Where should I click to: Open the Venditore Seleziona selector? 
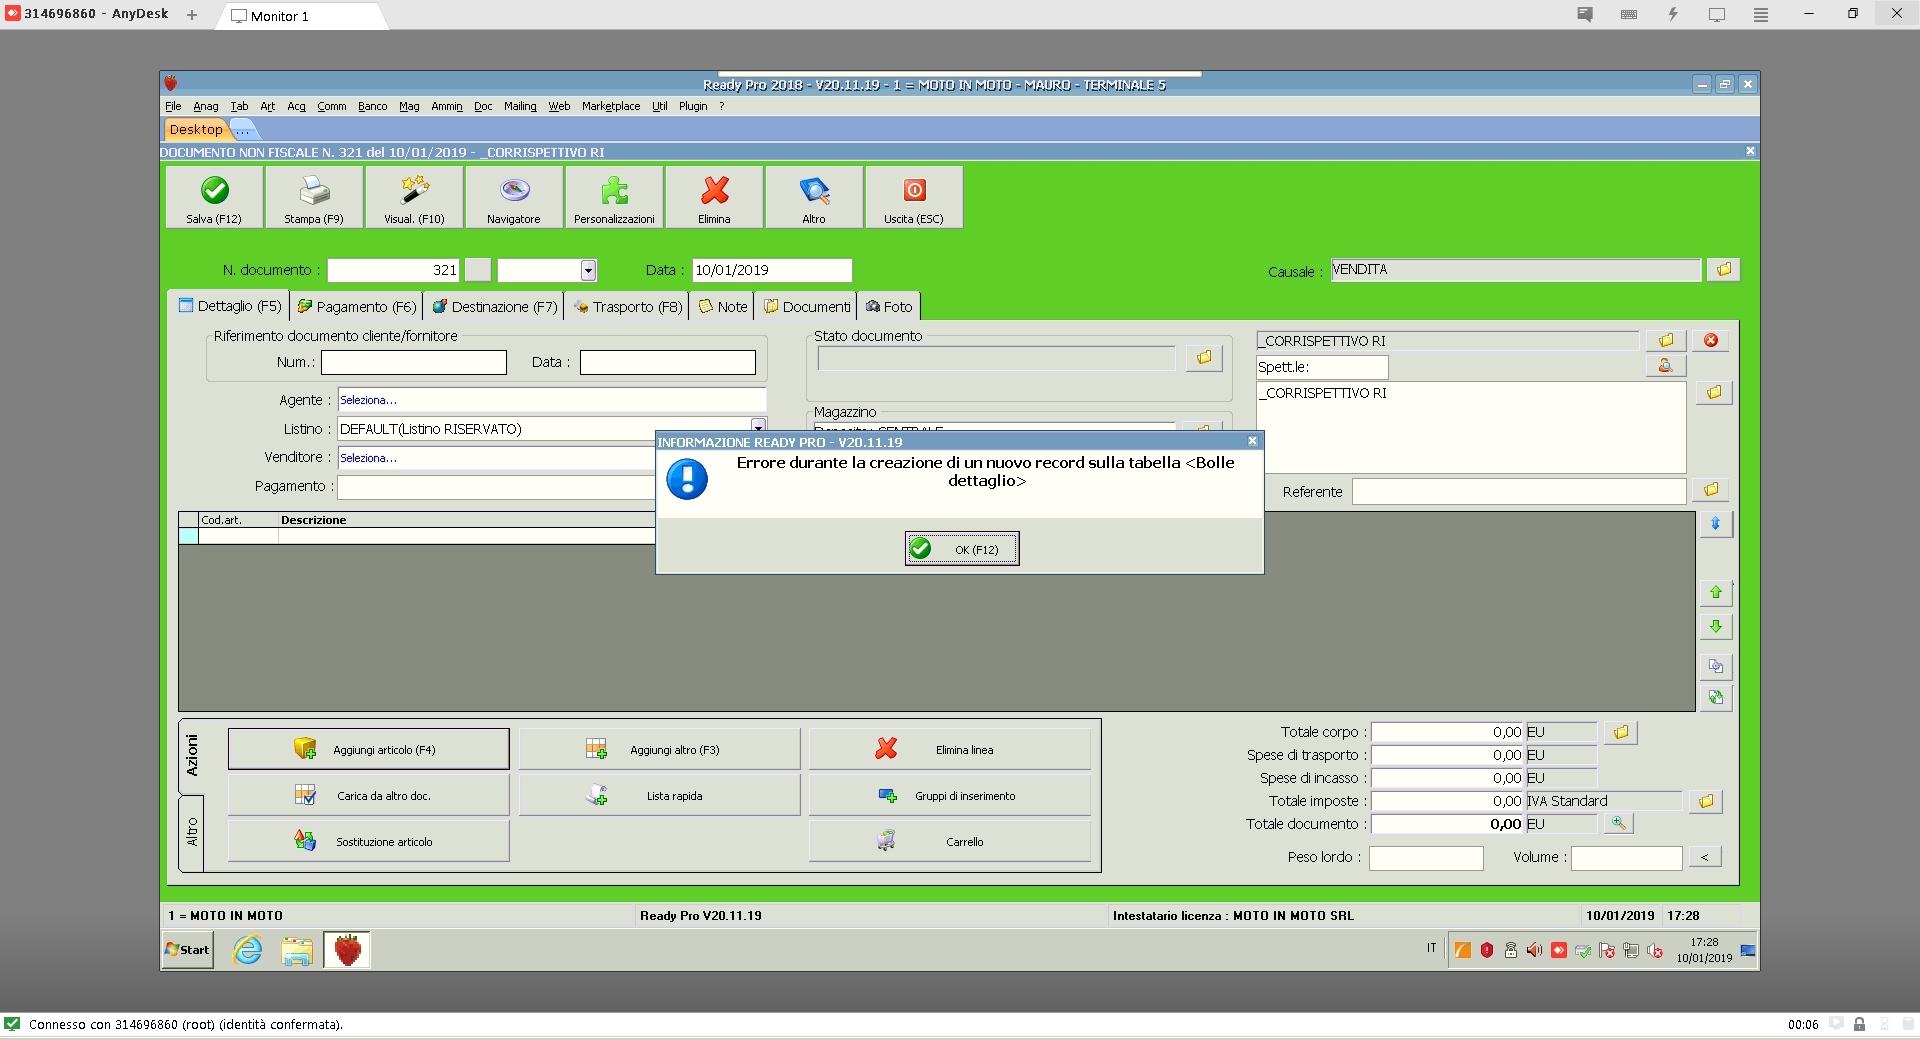(496, 458)
